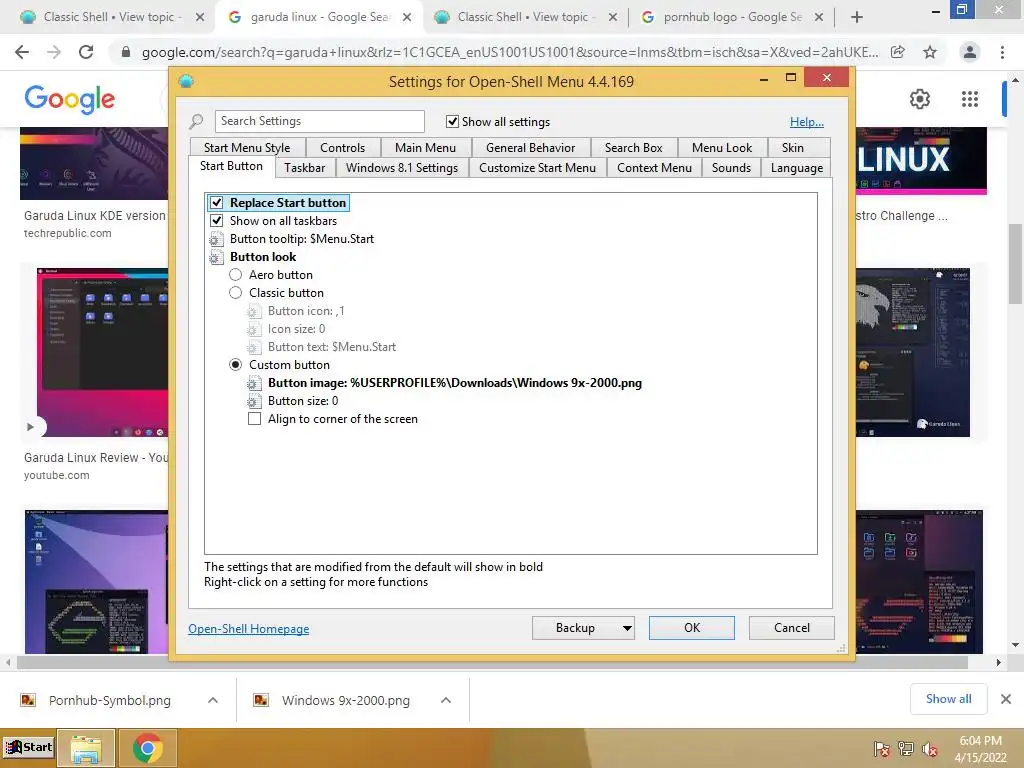Screen dimensions: 1024x768
Task: Click the Chrome address bar URL
Action: [509, 52]
